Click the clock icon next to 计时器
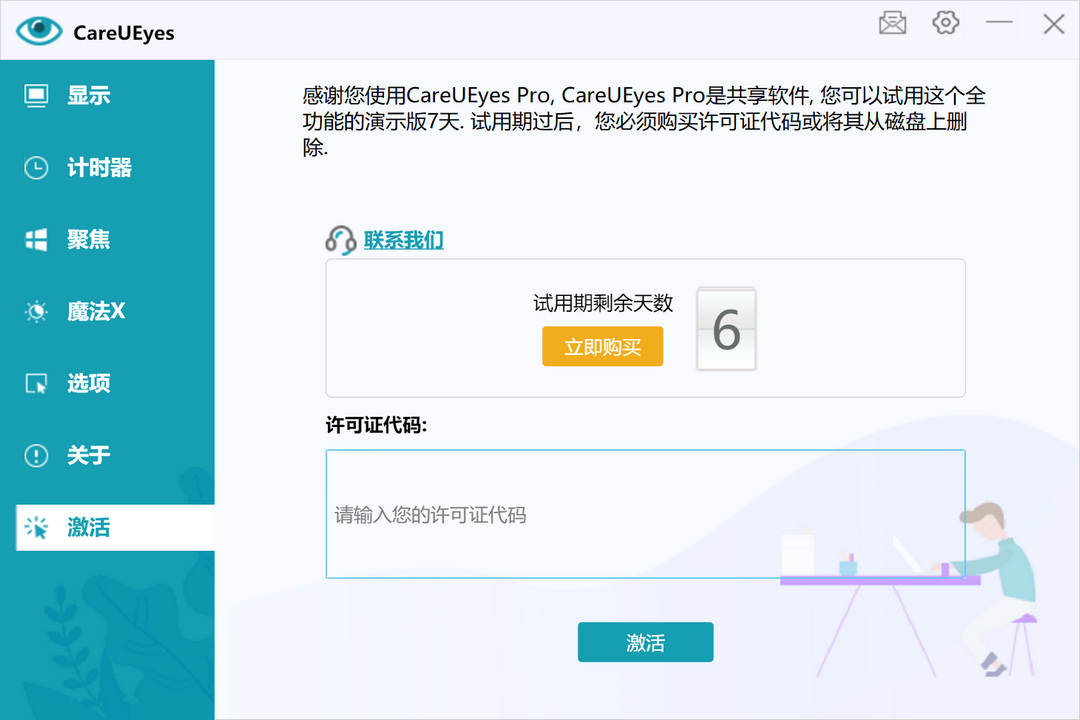Screen dimensions: 1080x720 pyautogui.click(x=36, y=167)
